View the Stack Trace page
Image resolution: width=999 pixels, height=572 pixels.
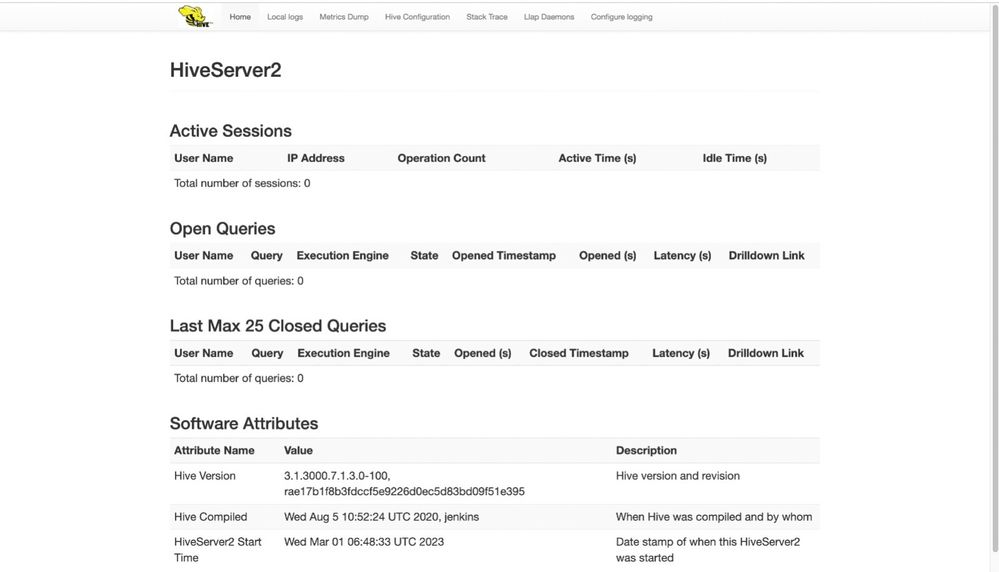(x=487, y=17)
